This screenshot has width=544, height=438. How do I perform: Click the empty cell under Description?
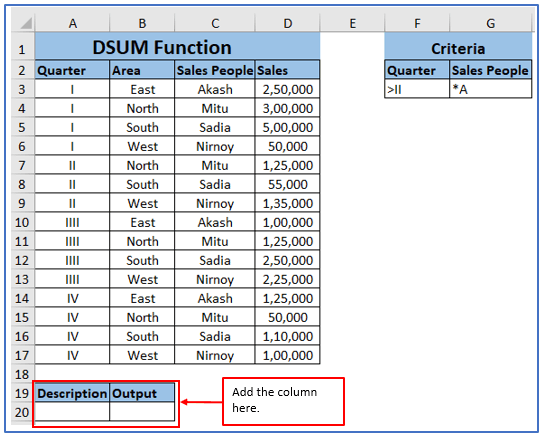pos(72,412)
